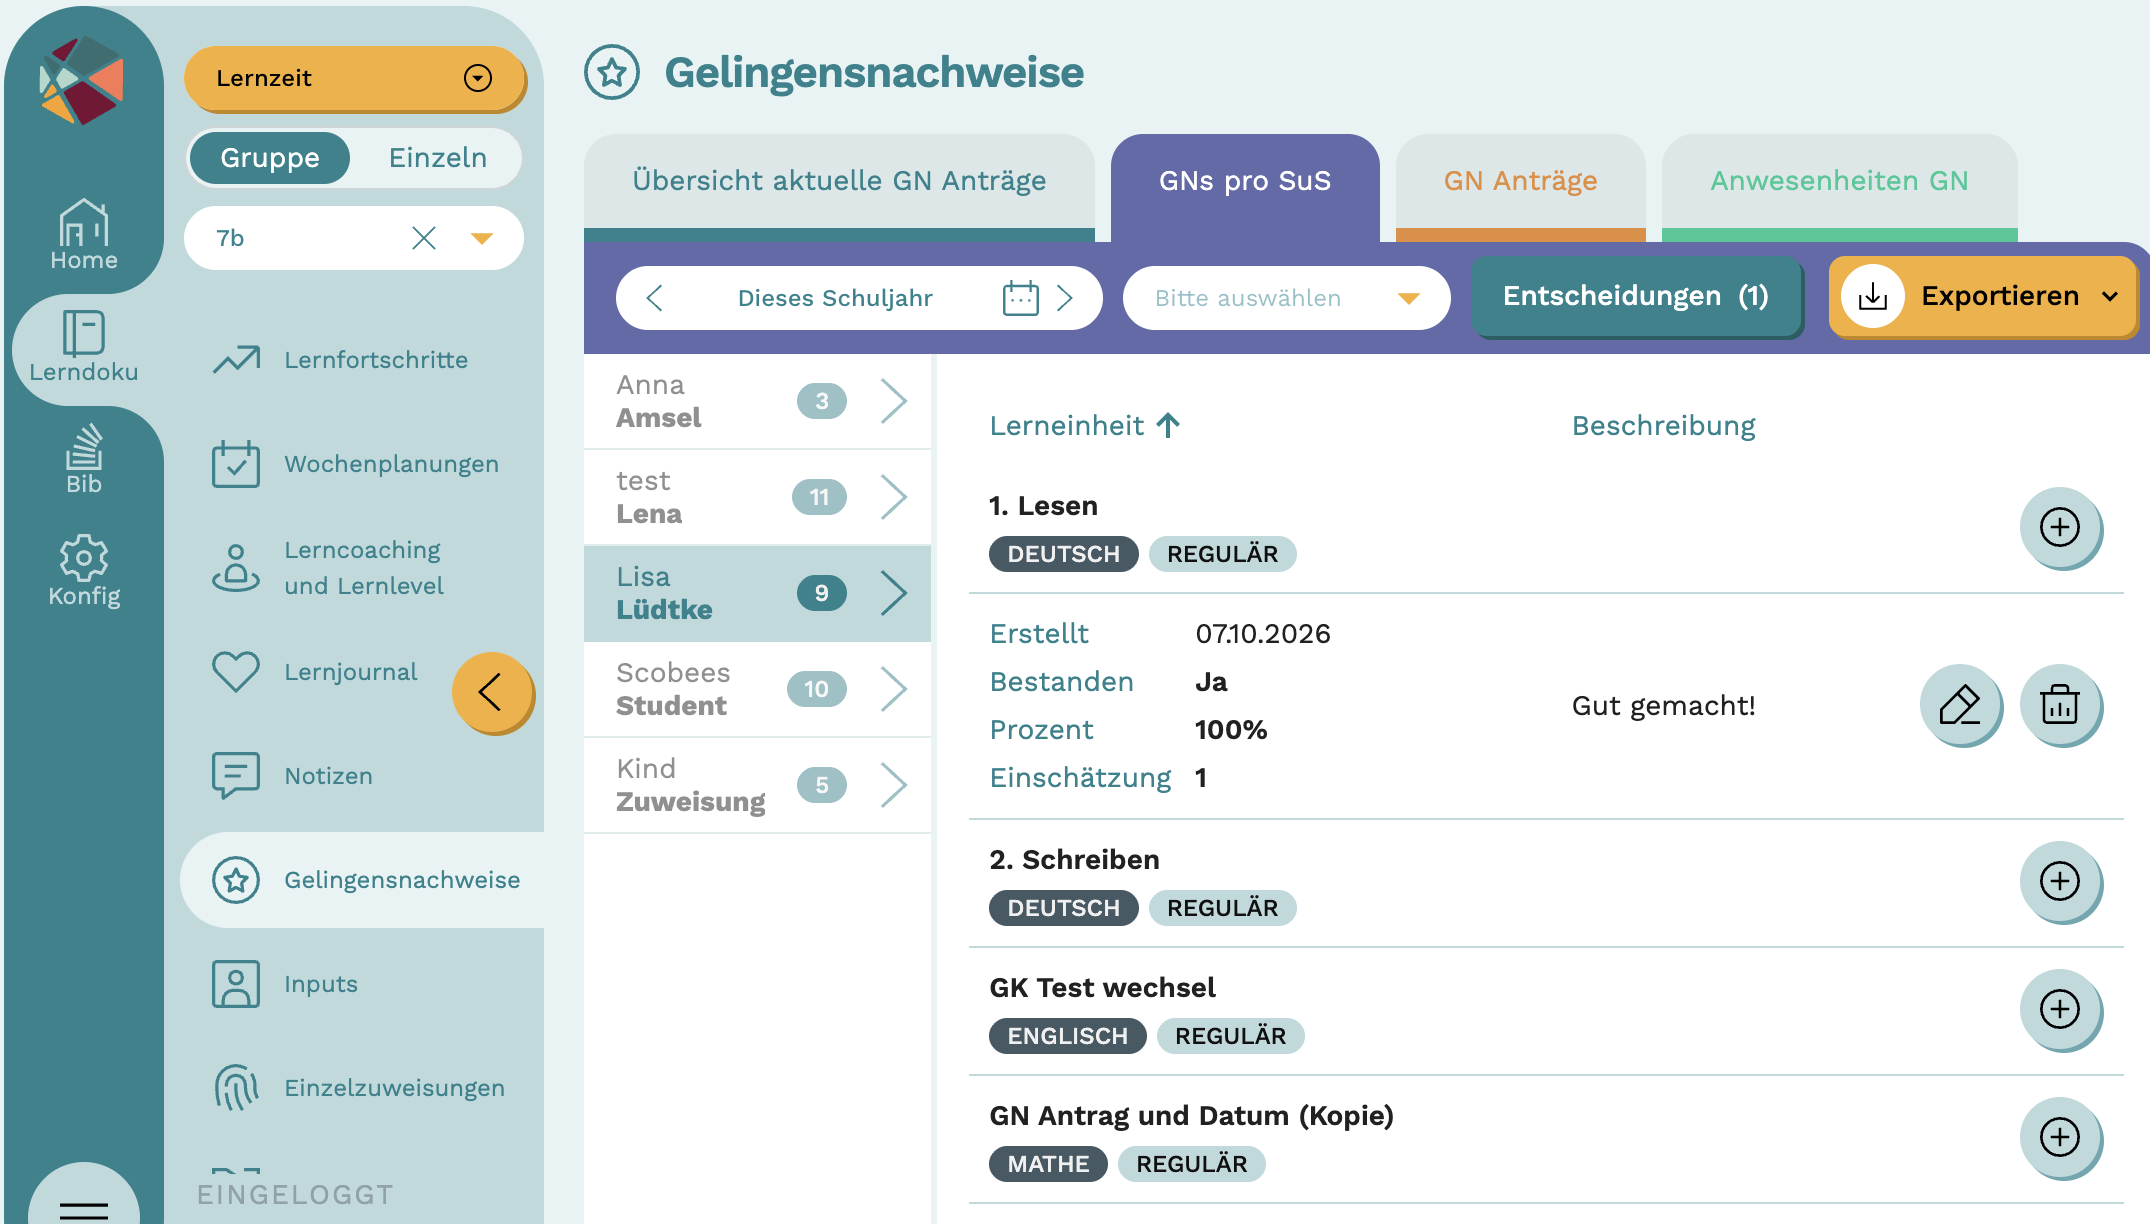Select student Scobees Student
2150x1224 pixels.
[x=758, y=689]
